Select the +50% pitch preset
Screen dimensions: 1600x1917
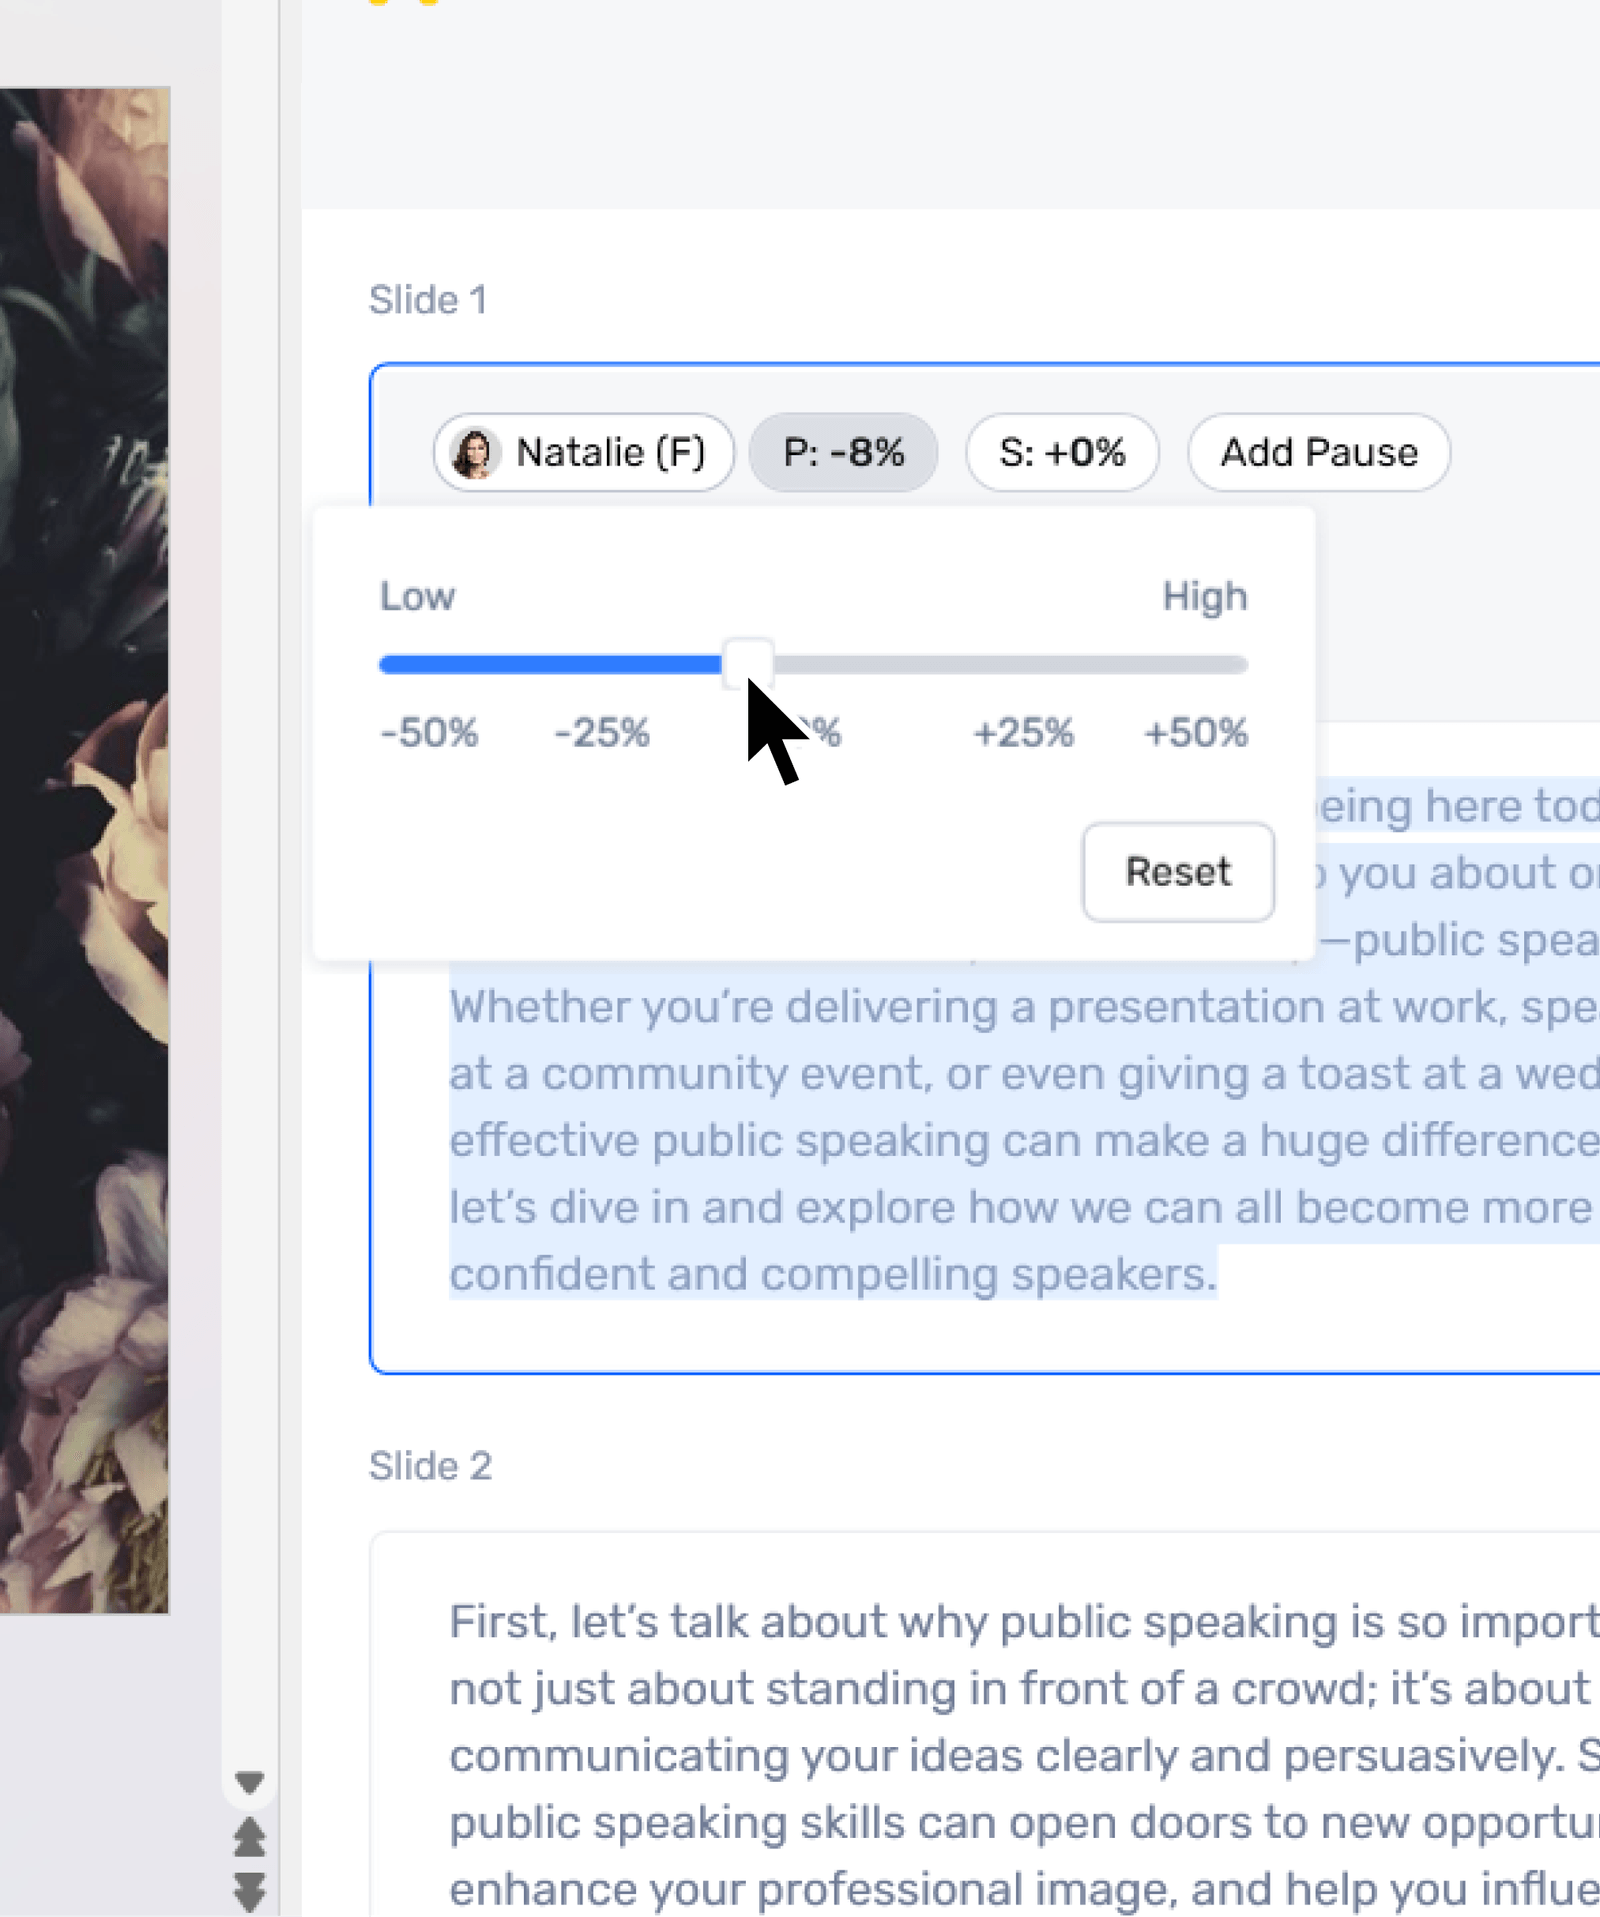point(1195,732)
